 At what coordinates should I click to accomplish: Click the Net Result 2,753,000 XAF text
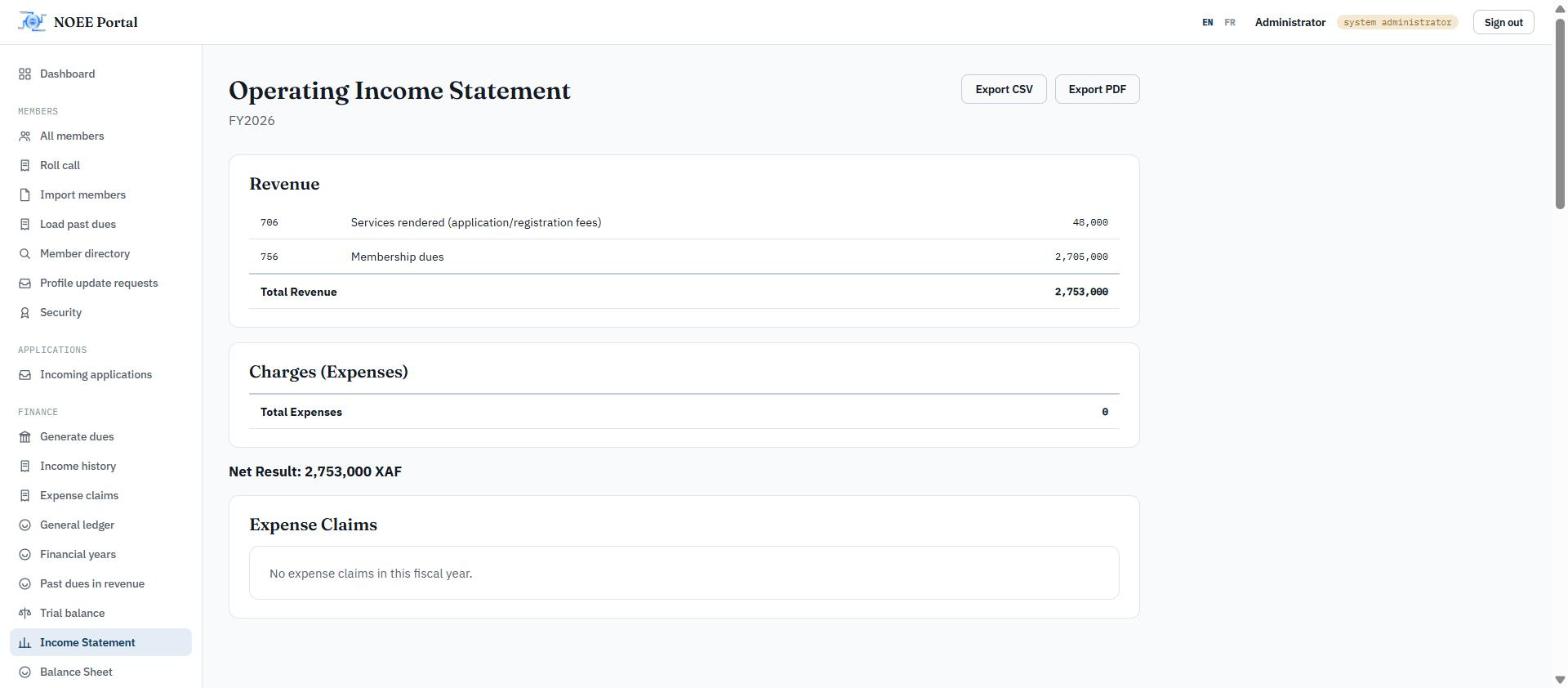coord(315,472)
